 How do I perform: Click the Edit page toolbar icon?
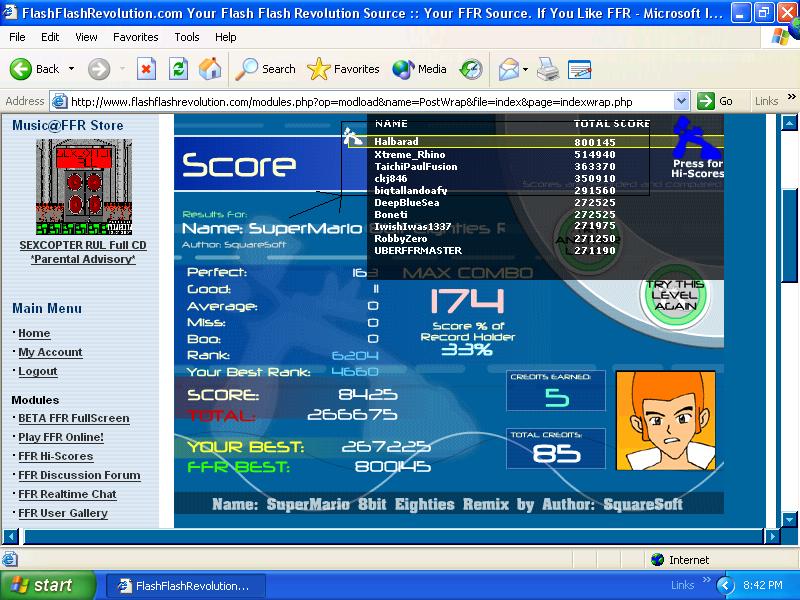pyautogui.click(x=579, y=69)
